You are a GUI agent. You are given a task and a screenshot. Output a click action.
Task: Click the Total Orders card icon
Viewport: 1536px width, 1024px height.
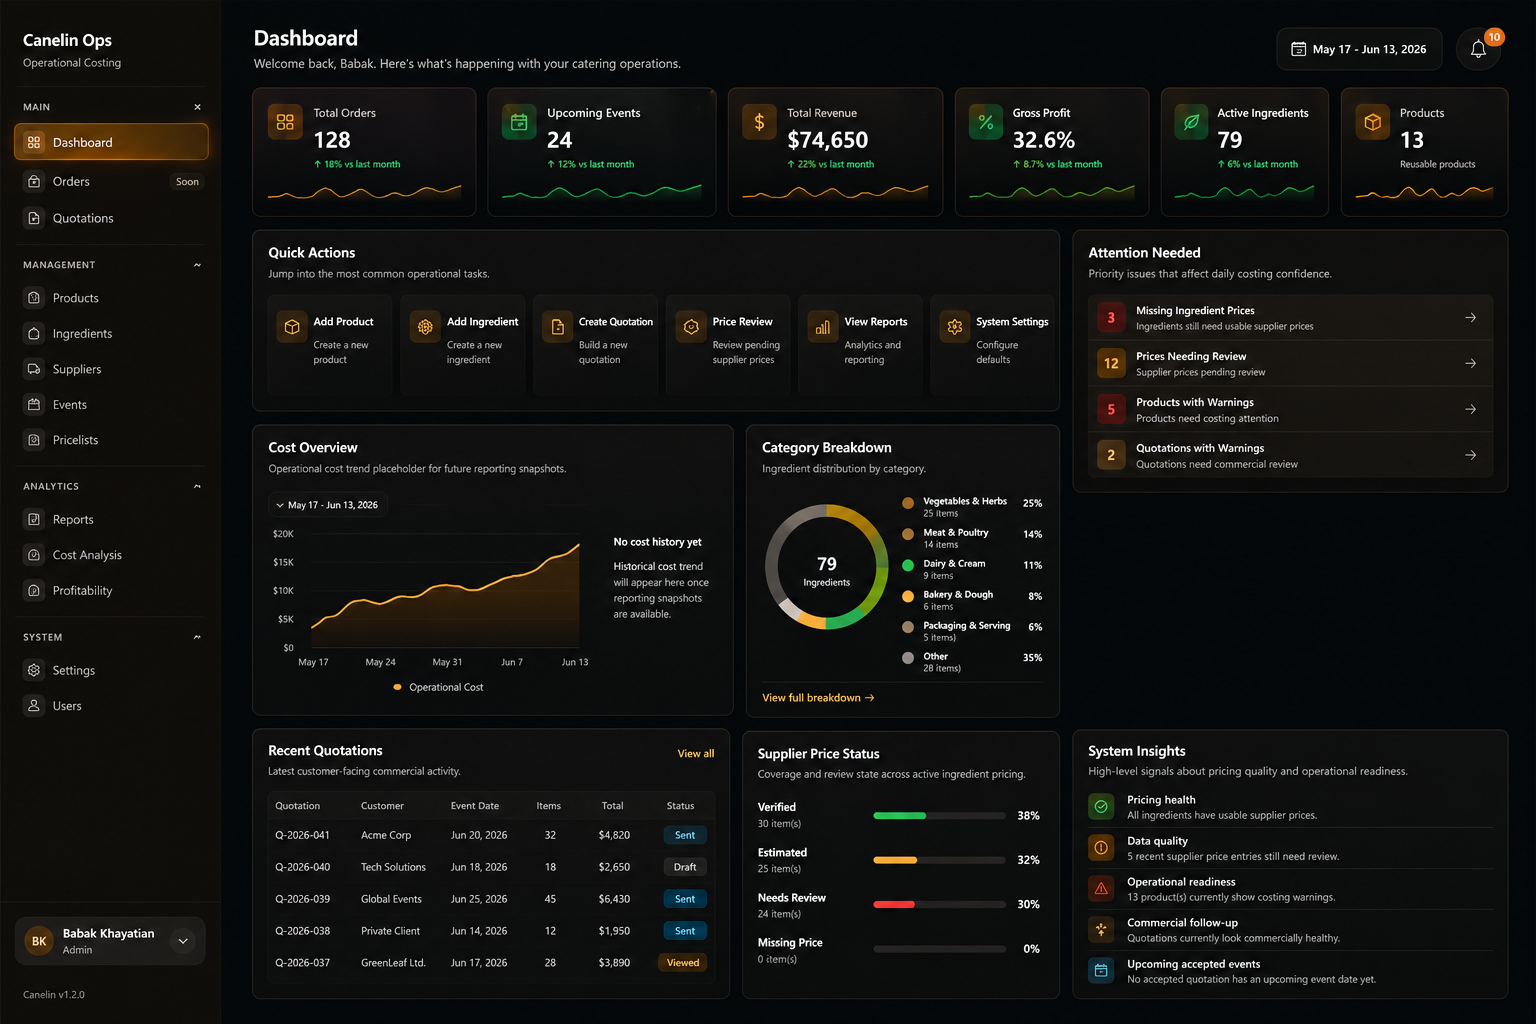[285, 122]
